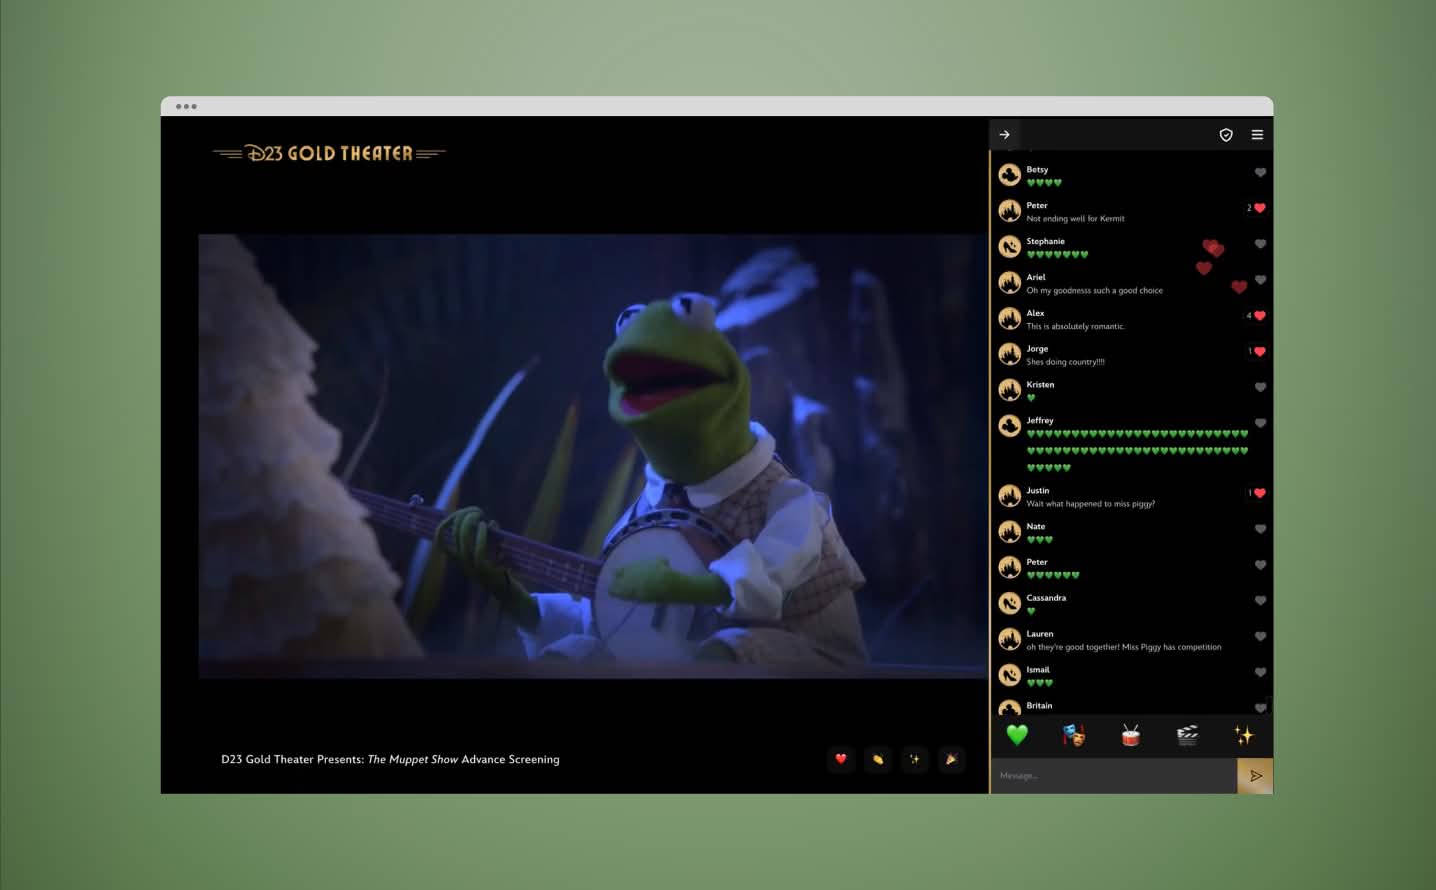Click the three-dot window controls in the title bar
Screen dimensions: 1436x890
[x=186, y=106]
